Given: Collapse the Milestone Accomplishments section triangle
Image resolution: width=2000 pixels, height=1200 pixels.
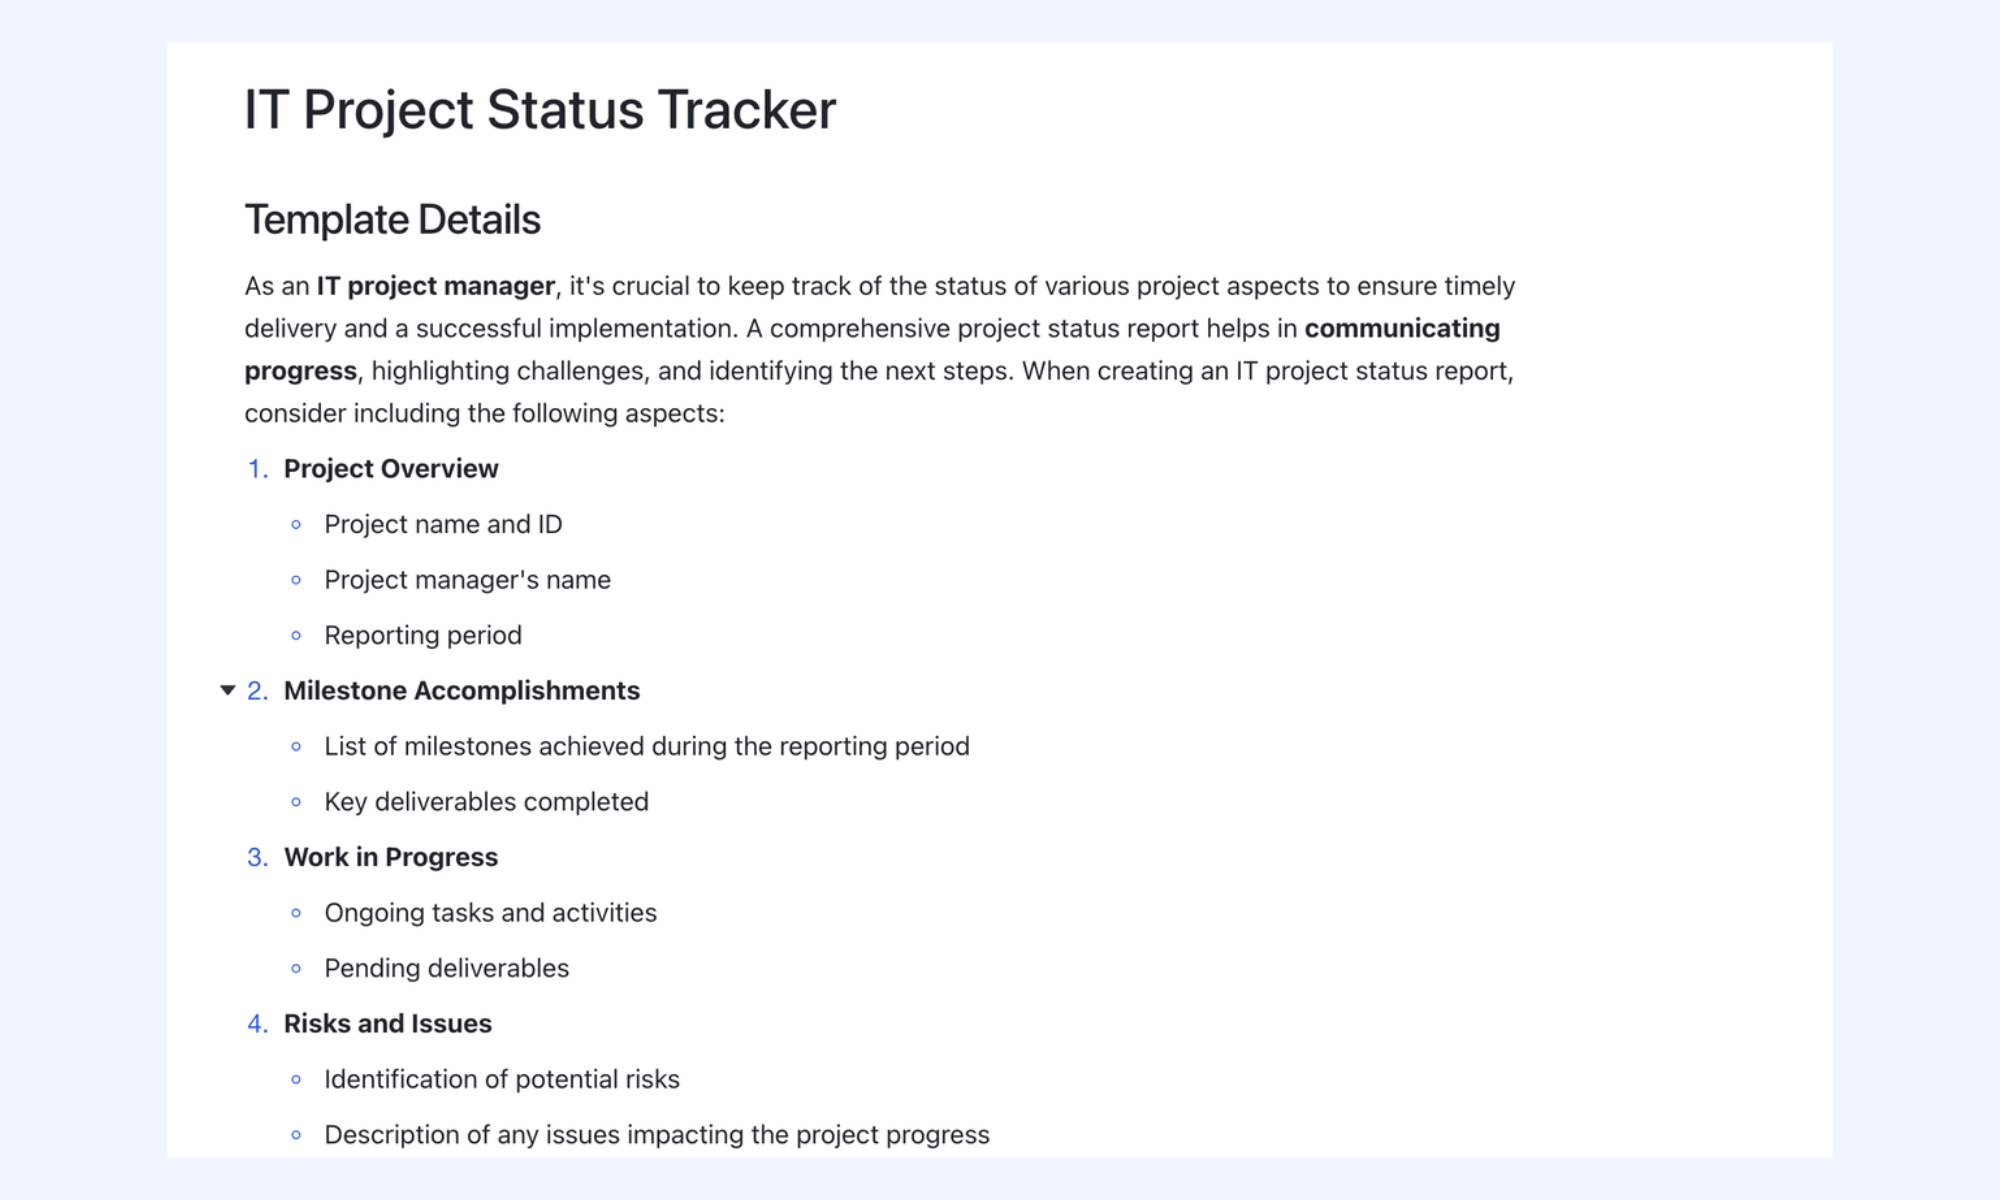Looking at the screenshot, I should point(227,690).
